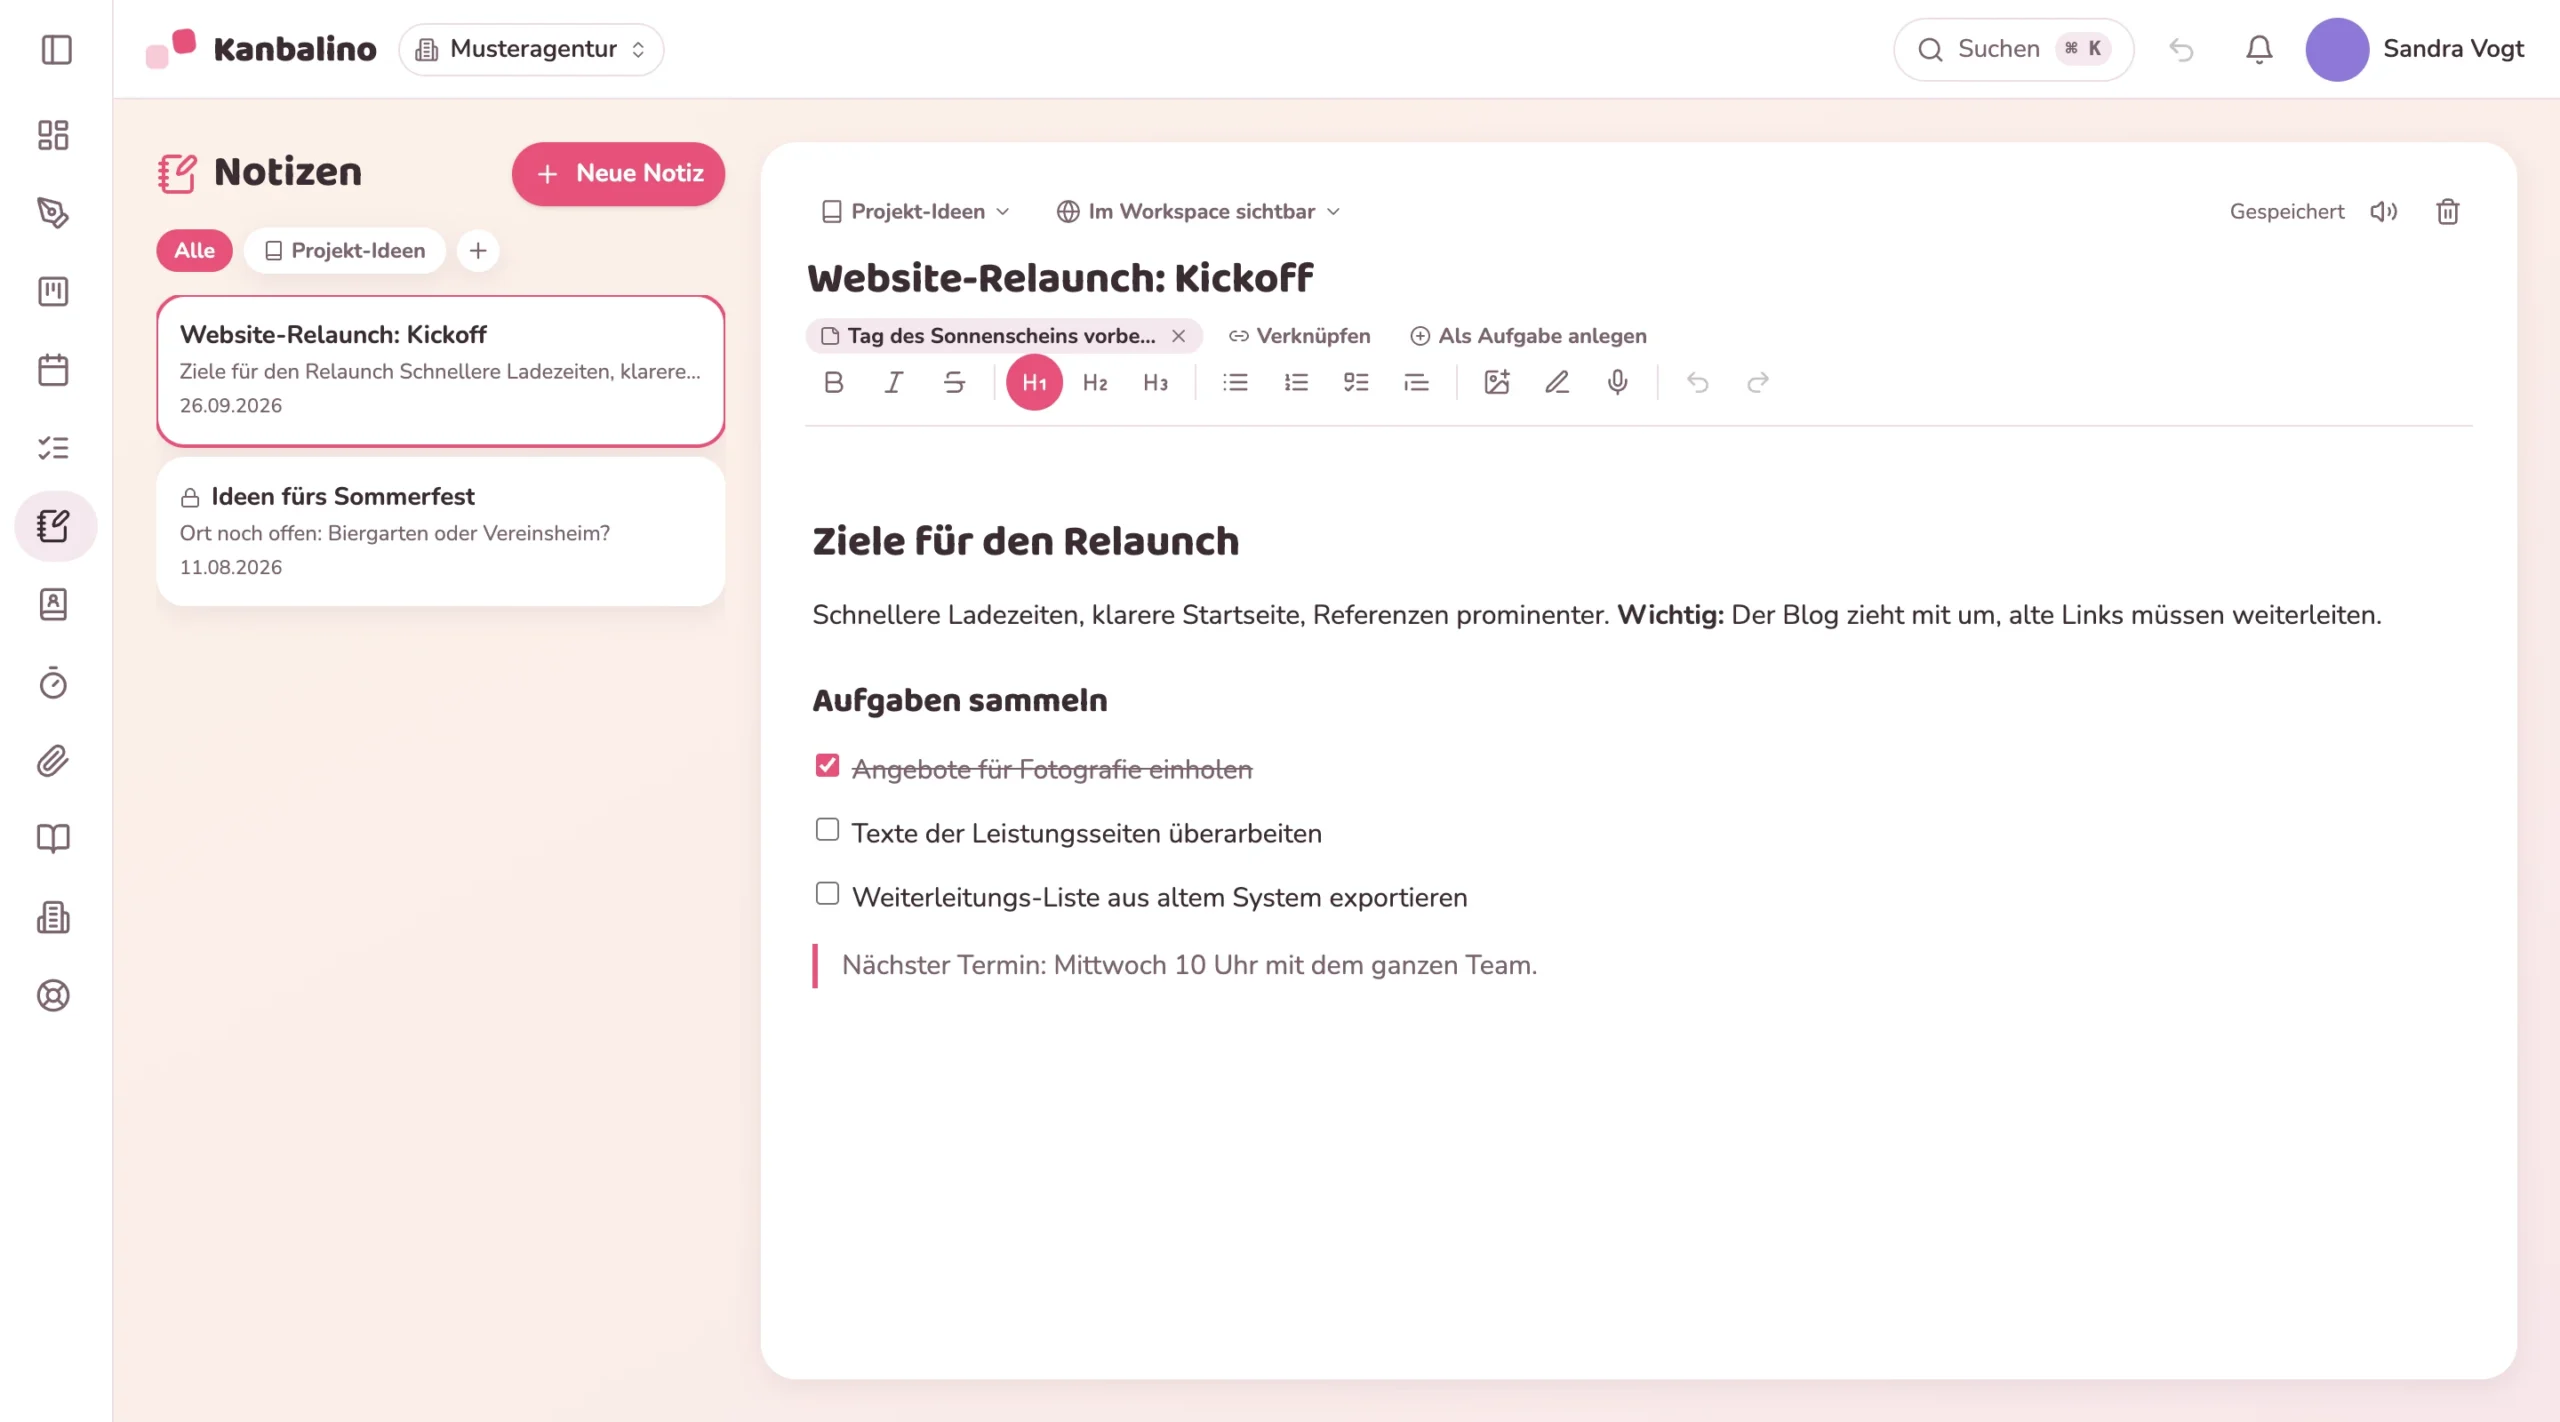This screenshot has height=1422, width=2560.
Task: Open the Projekt-Ideen notebook dropdown in the editor
Action: pyautogui.click(x=916, y=211)
